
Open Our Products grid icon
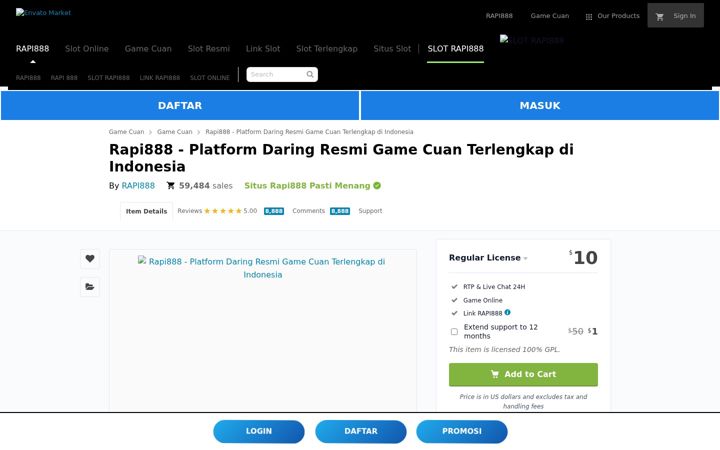click(x=589, y=17)
